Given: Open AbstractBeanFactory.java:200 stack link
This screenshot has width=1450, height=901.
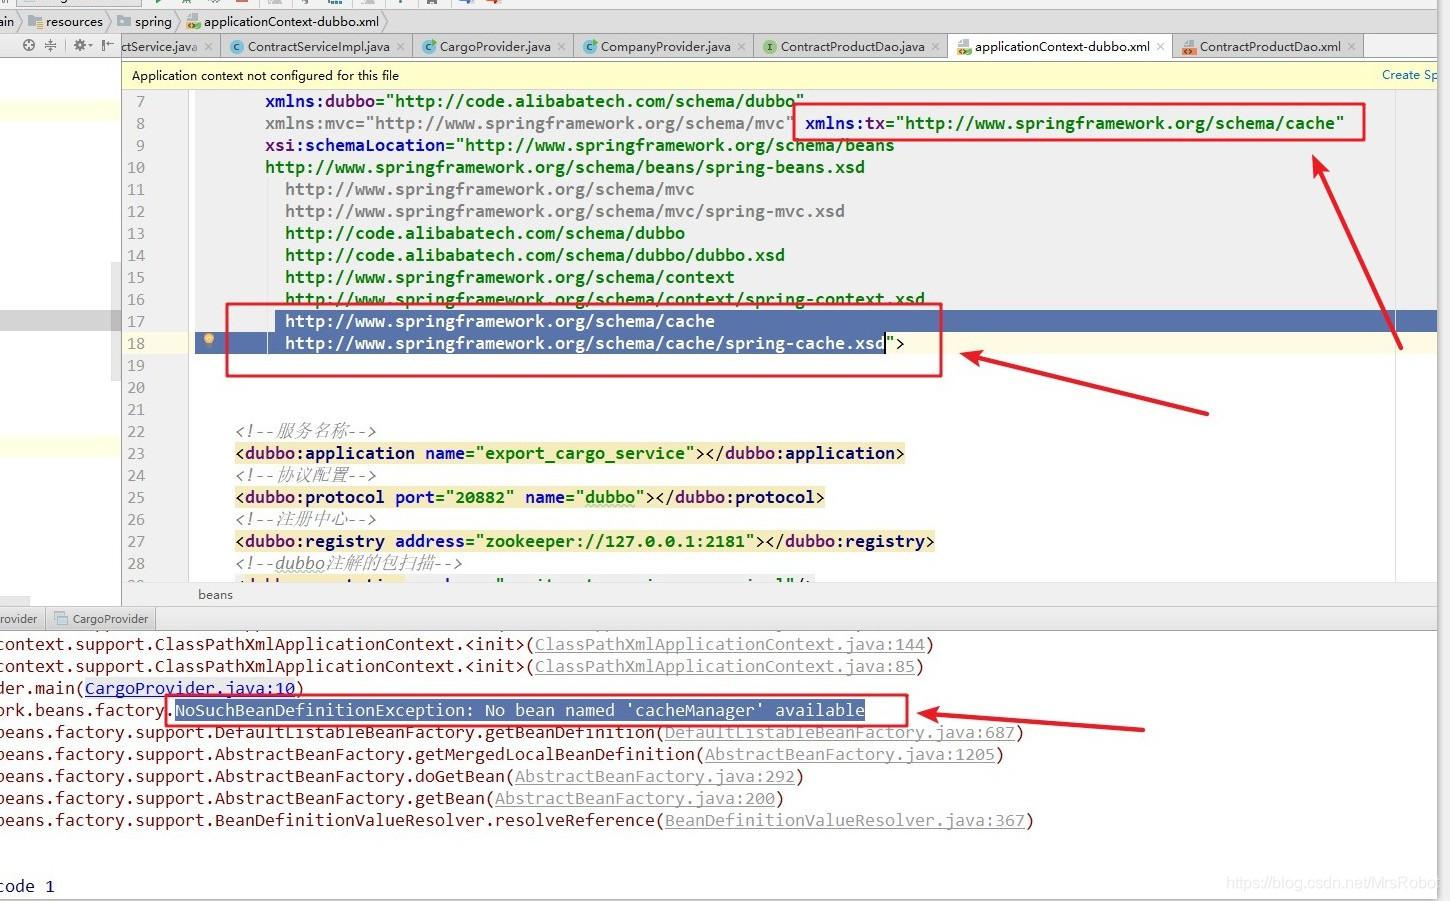Looking at the screenshot, I should pyautogui.click(x=635, y=799).
